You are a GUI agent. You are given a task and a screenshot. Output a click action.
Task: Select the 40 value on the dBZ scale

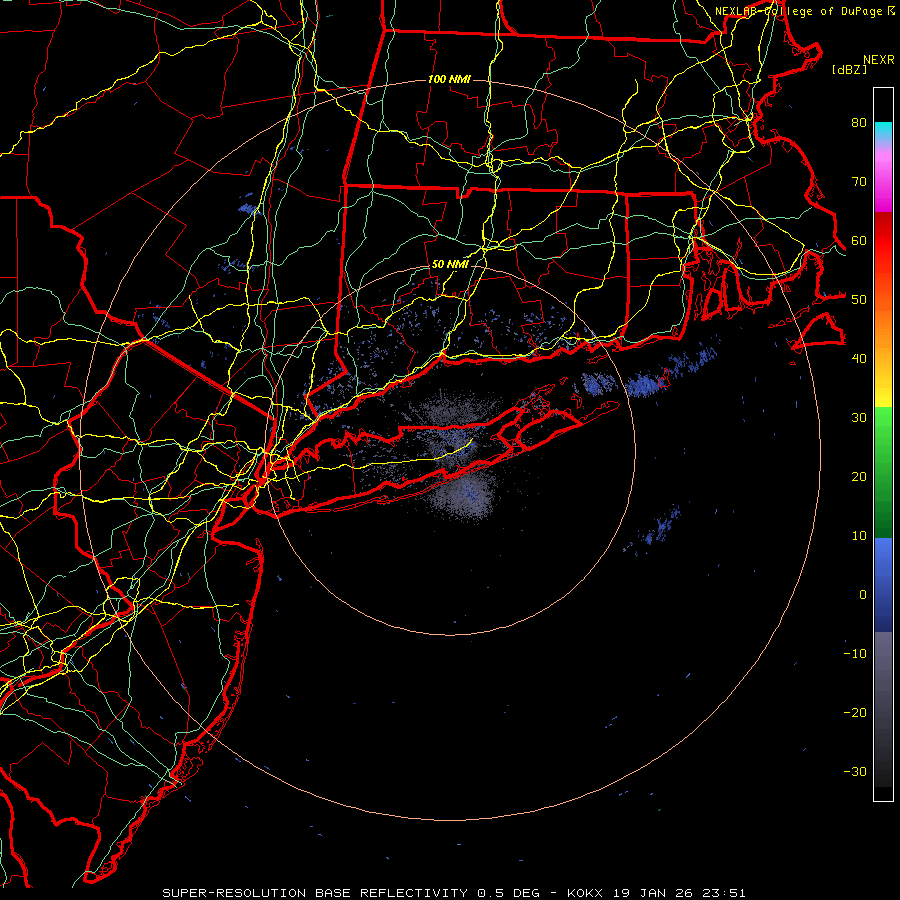click(x=859, y=359)
